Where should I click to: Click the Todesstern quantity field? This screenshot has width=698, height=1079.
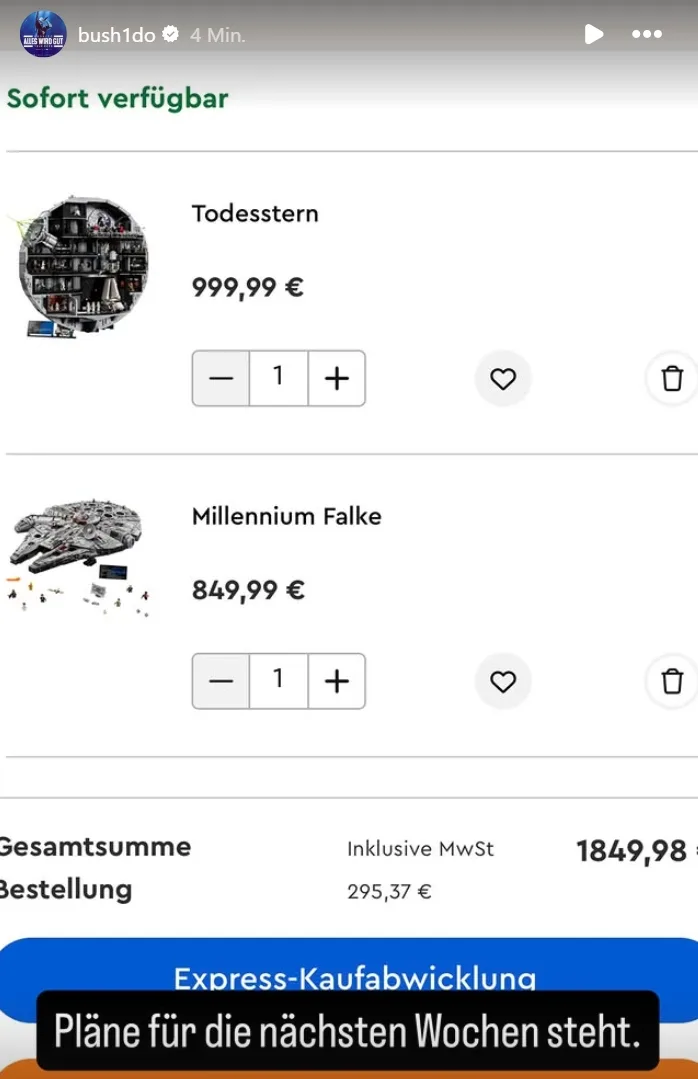(279, 379)
